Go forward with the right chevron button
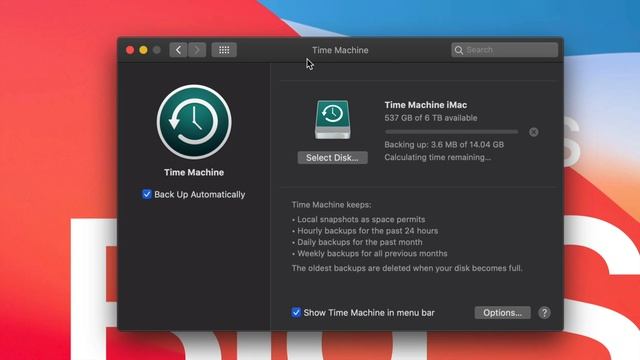 click(x=197, y=50)
